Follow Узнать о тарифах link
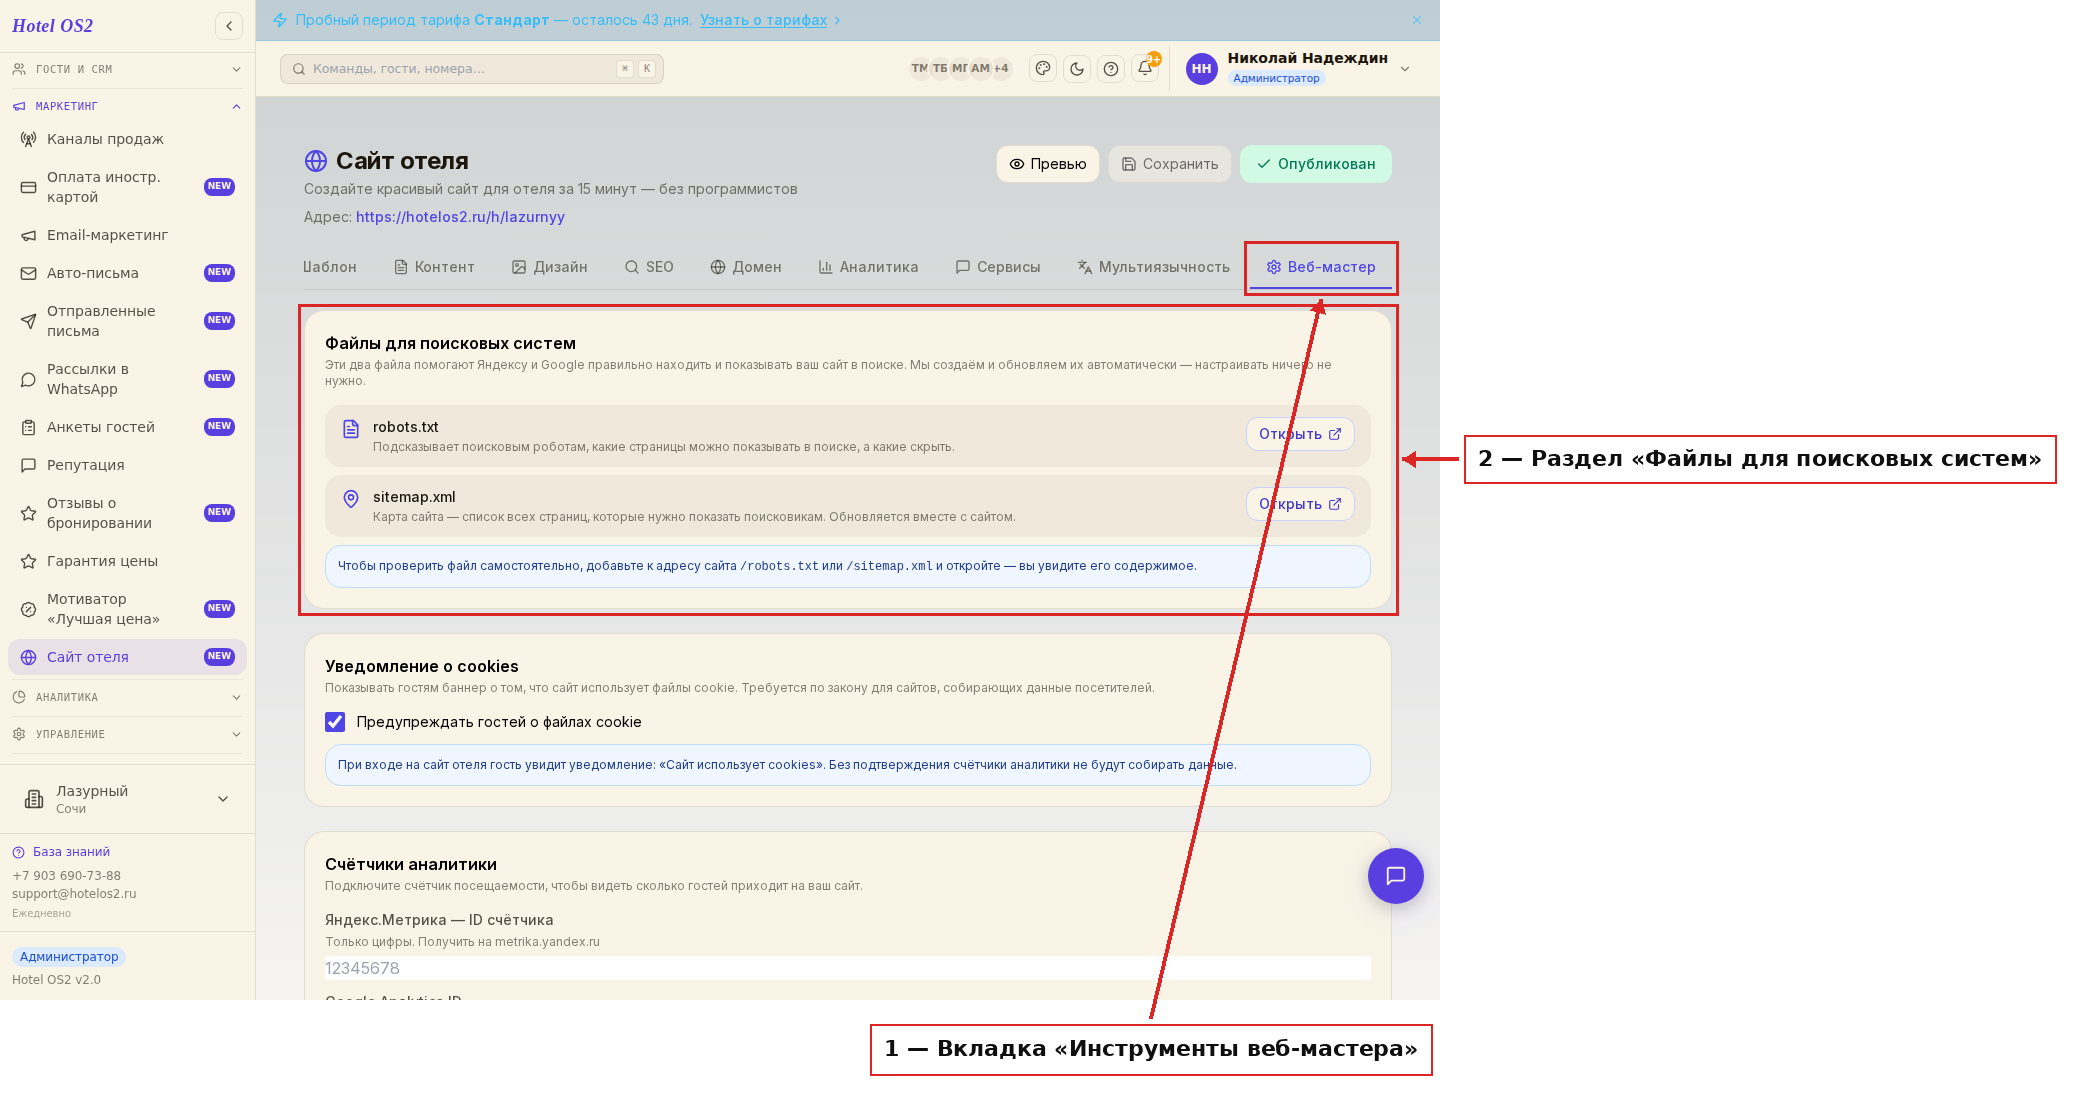The image size is (2080, 1099). tap(763, 20)
